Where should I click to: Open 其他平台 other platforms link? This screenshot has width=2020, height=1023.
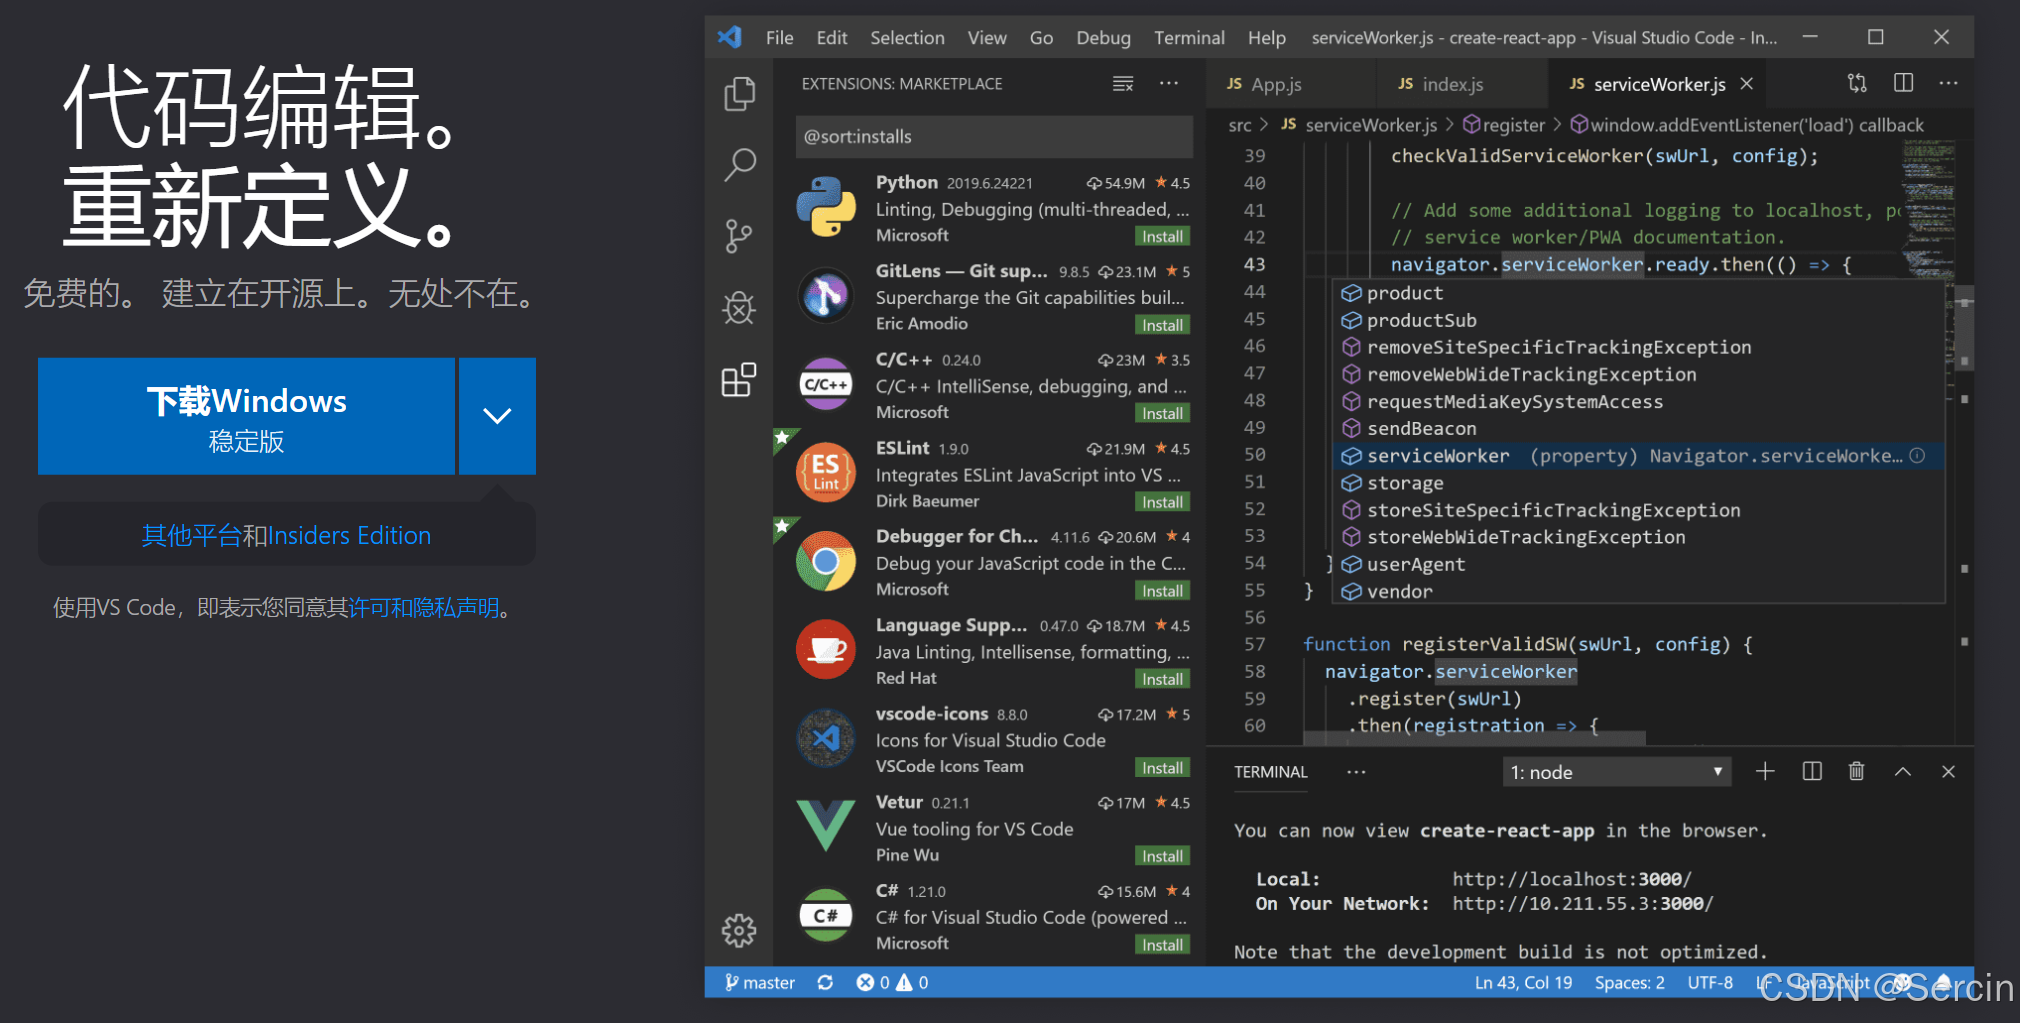click(192, 536)
